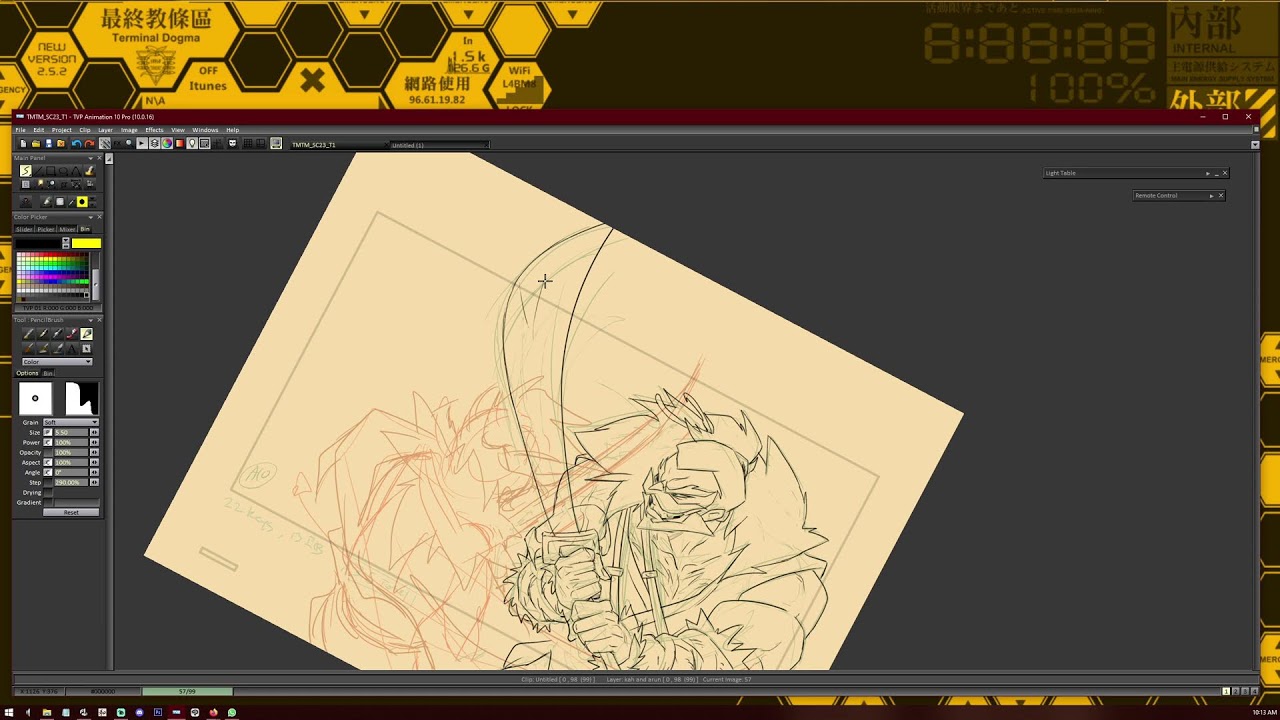Click the undo arrow icon
The width and height of the screenshot is (1280, 720).
(x=76, y=144)
